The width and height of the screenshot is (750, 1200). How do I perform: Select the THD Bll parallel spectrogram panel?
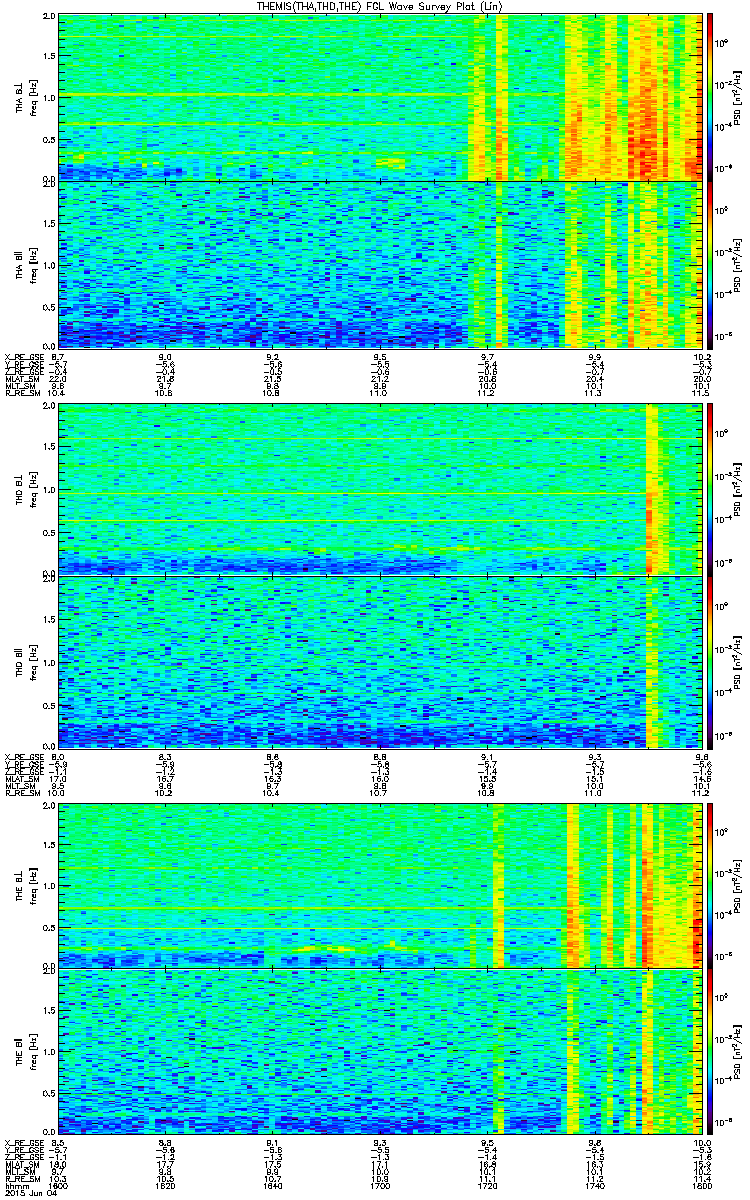(380, 661)
